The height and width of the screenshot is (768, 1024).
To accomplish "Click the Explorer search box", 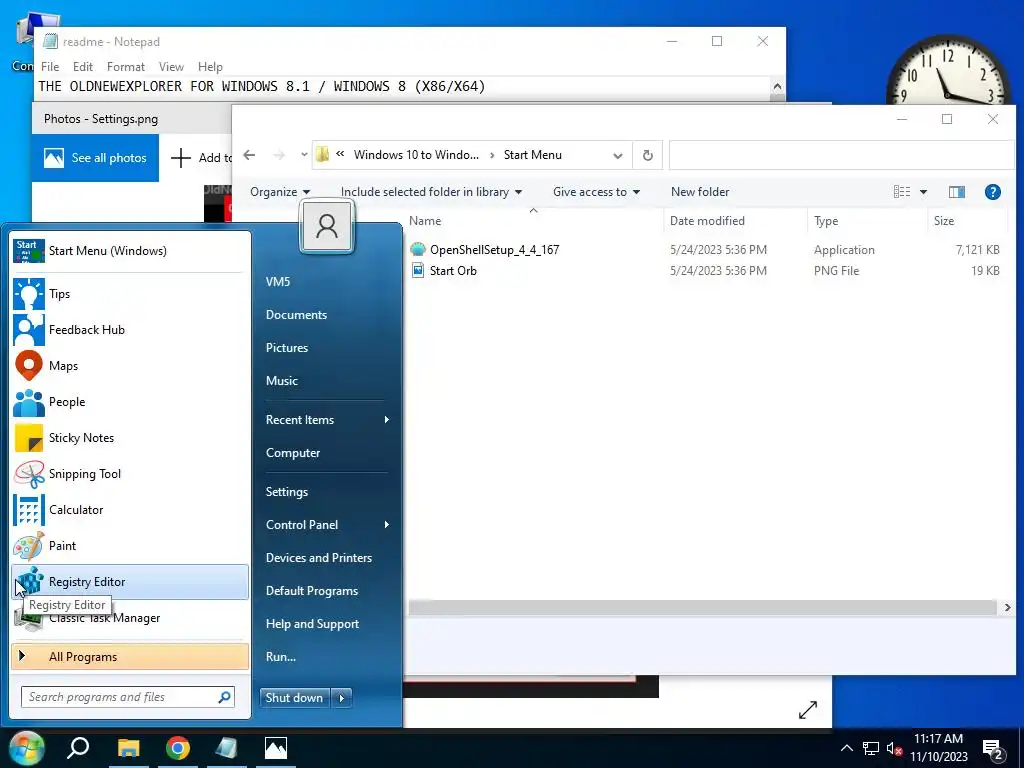I will 841,155.
